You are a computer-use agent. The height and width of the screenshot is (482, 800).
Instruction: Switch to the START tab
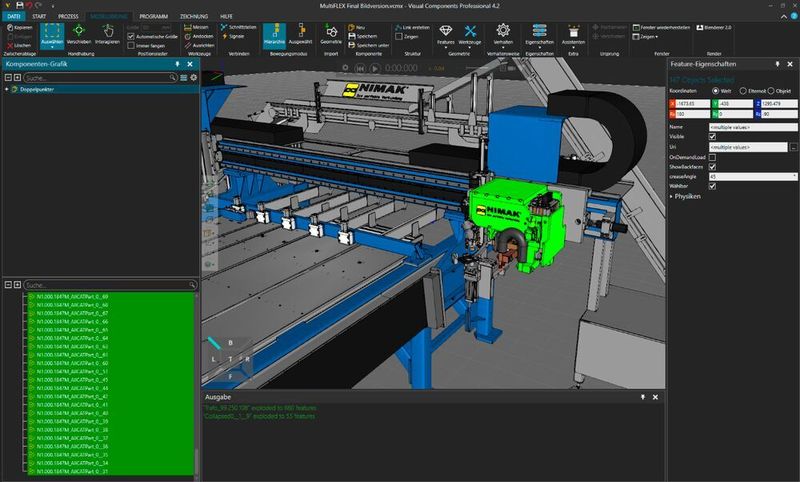point(39,16)
